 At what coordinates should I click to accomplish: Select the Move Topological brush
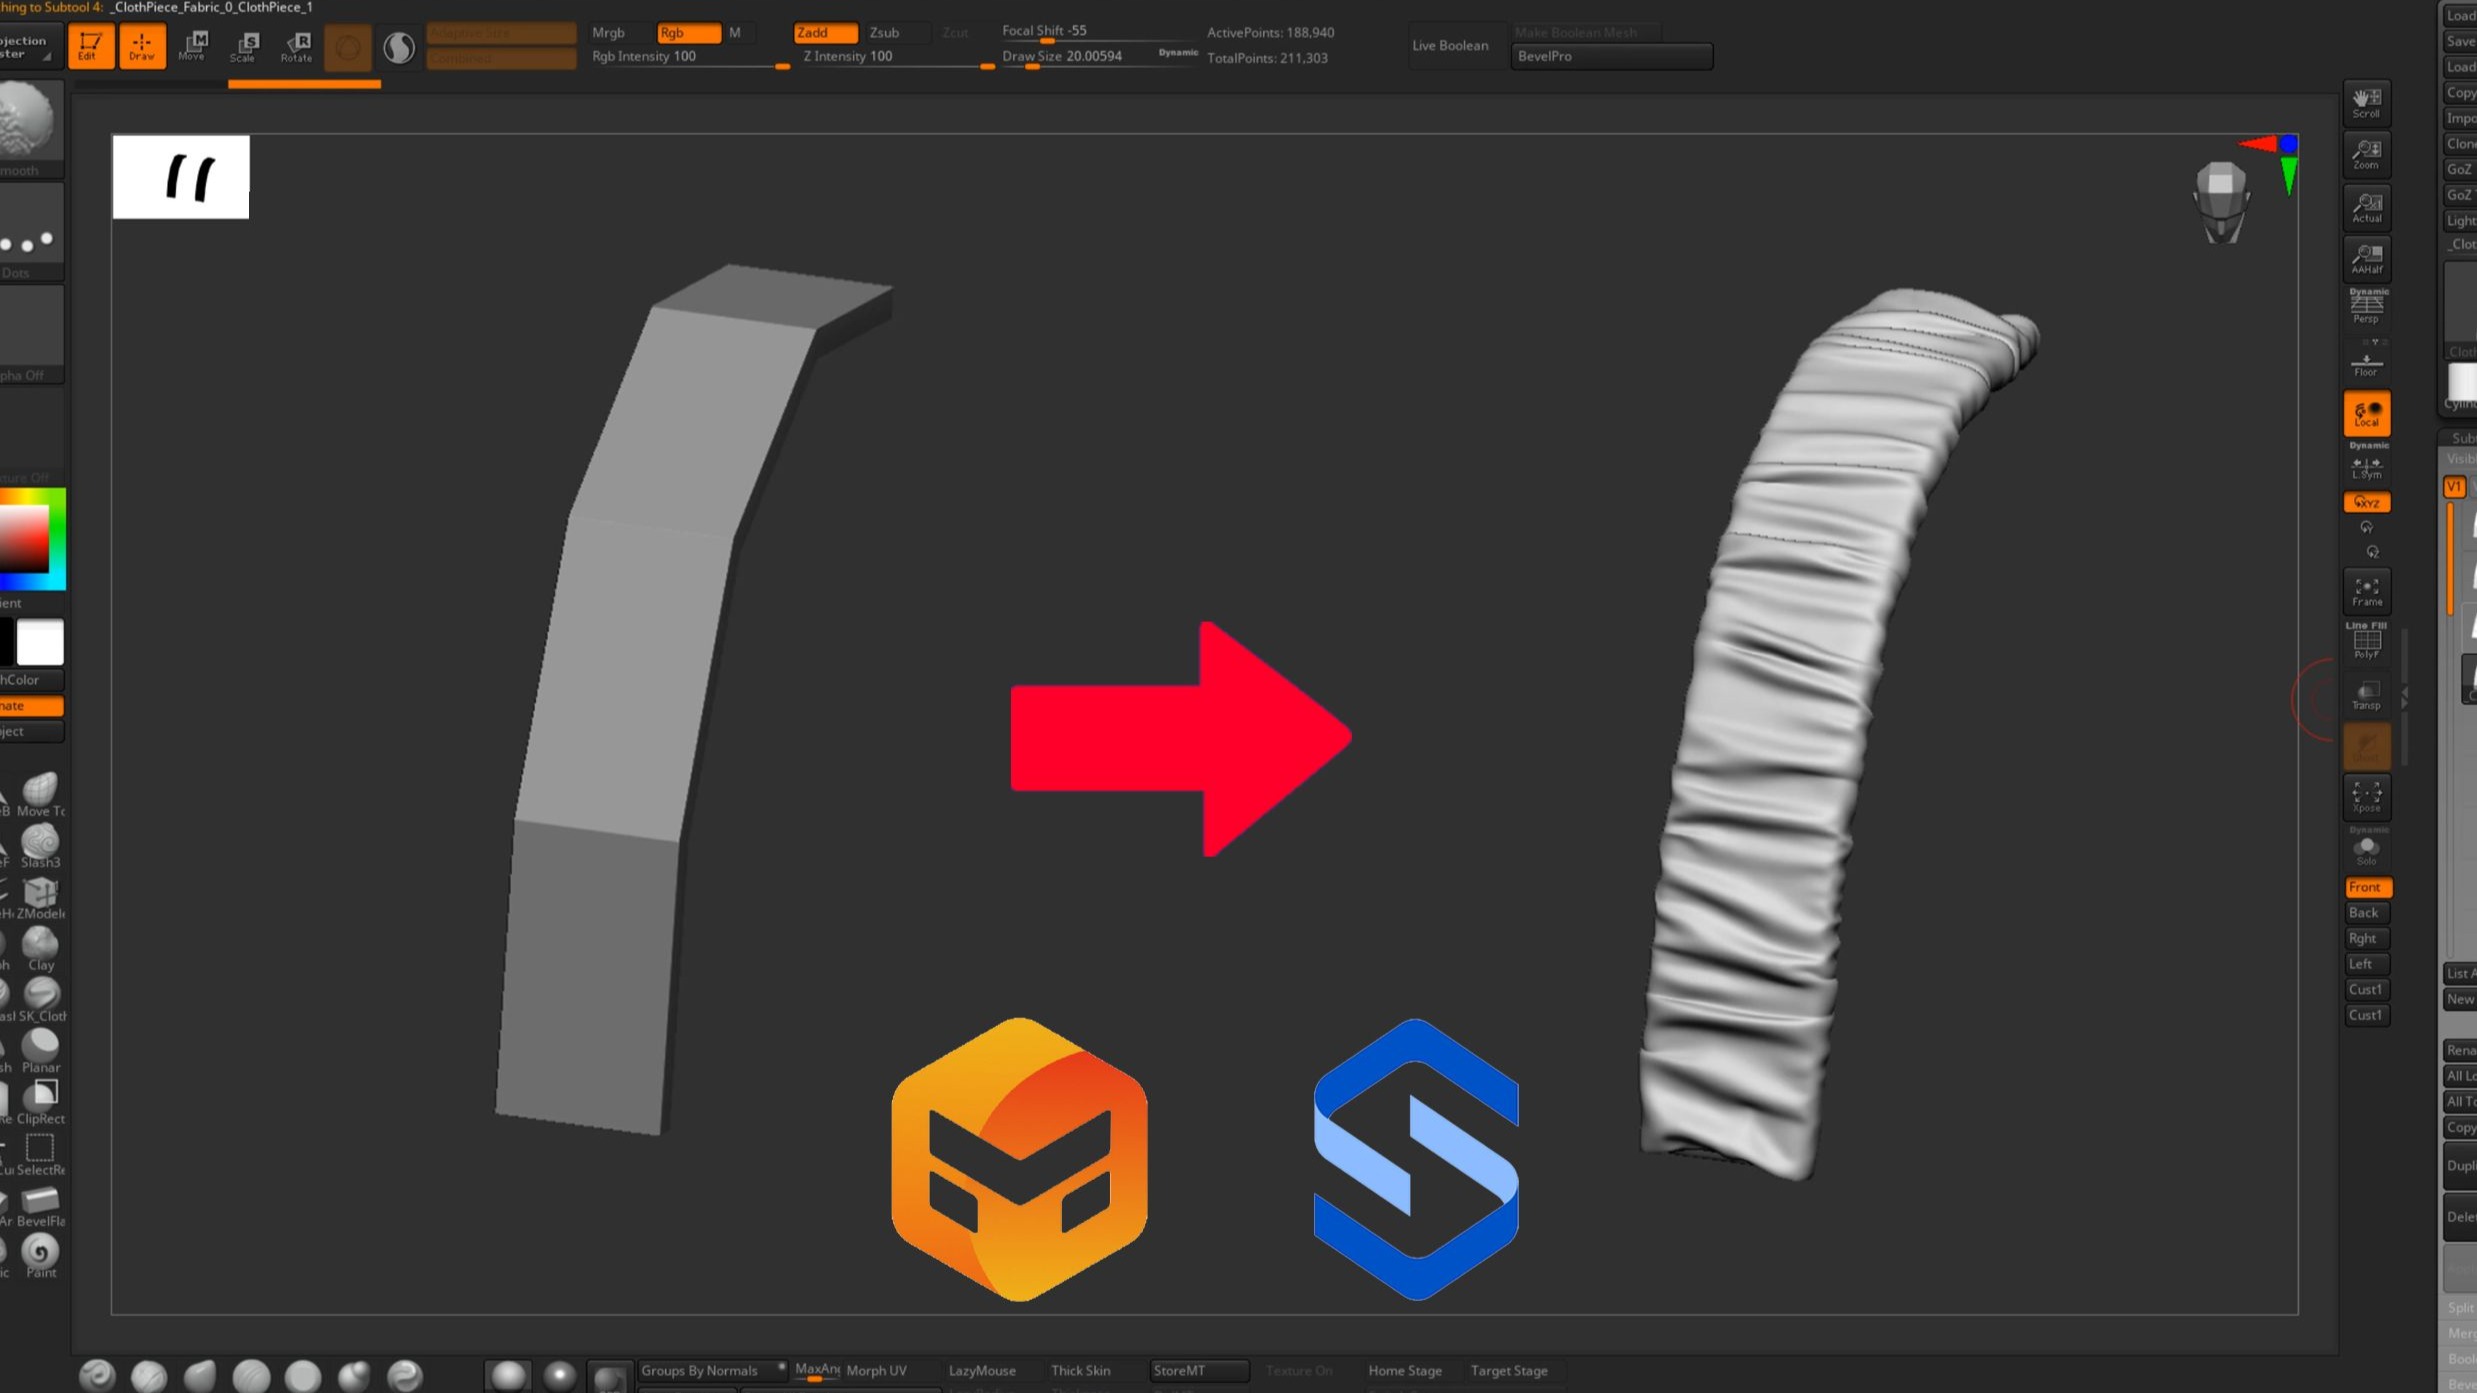pyautogui.click(x=40, y=795)
